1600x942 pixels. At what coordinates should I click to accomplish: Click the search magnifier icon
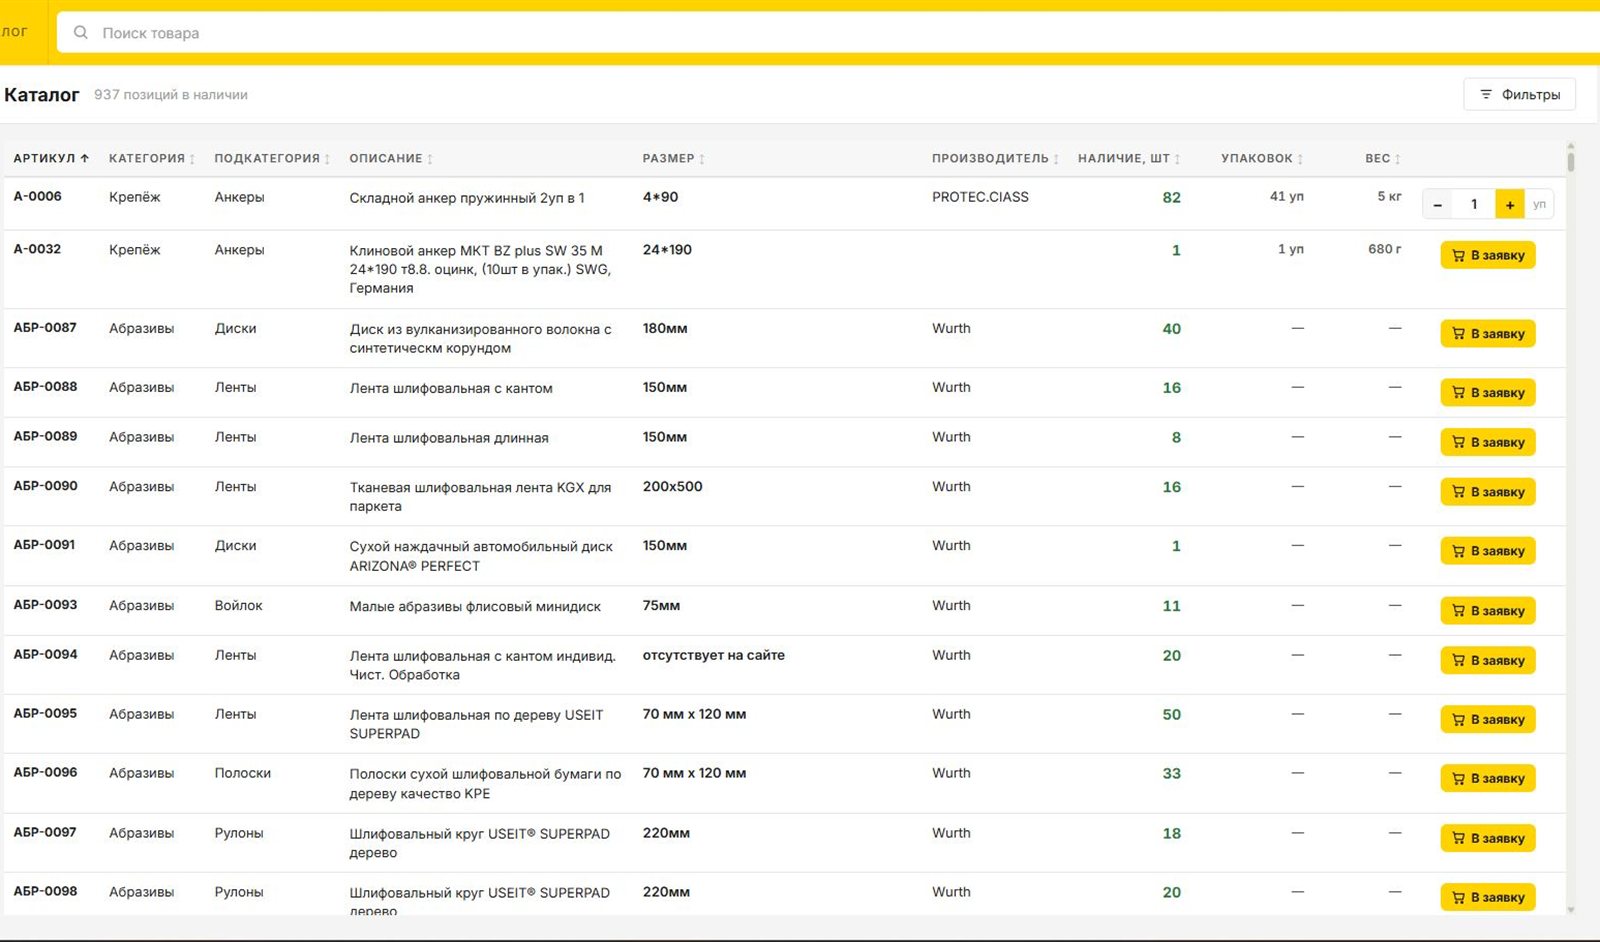(81, 32)
